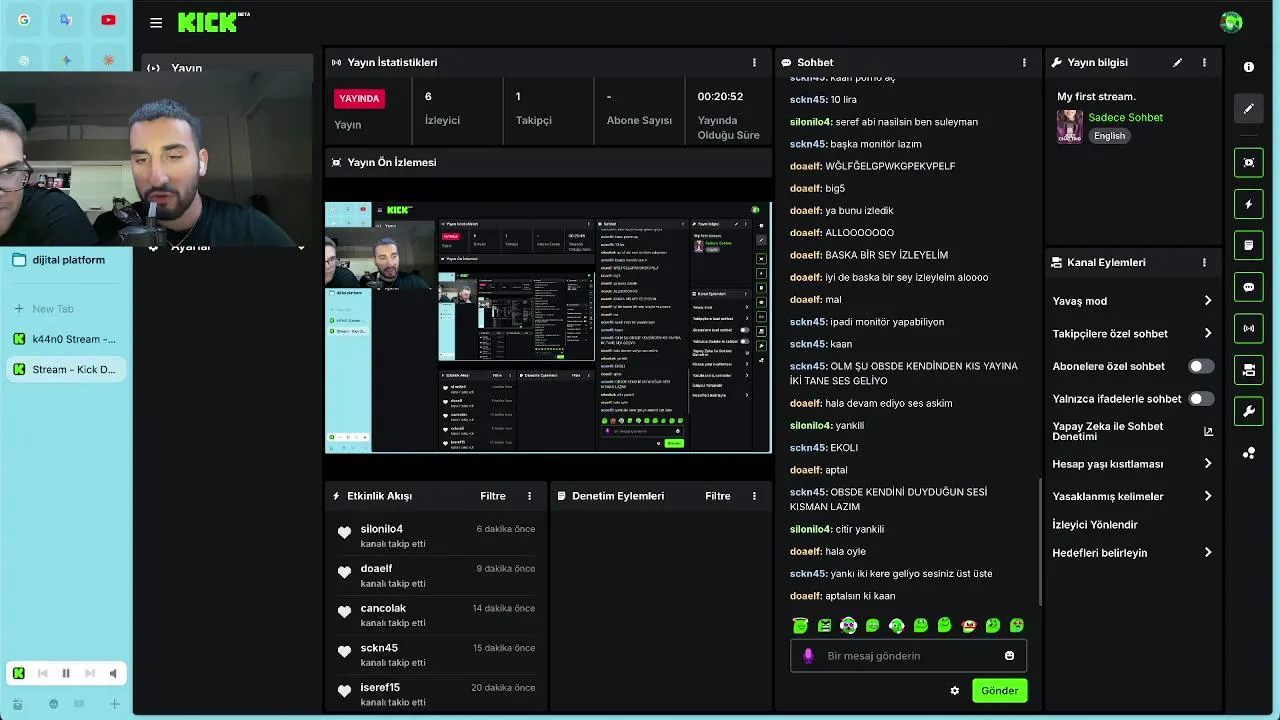The width and height of the screenshot is (1280, 720).
Task: Insert the red-hat Kick emote
Action: 968,625
